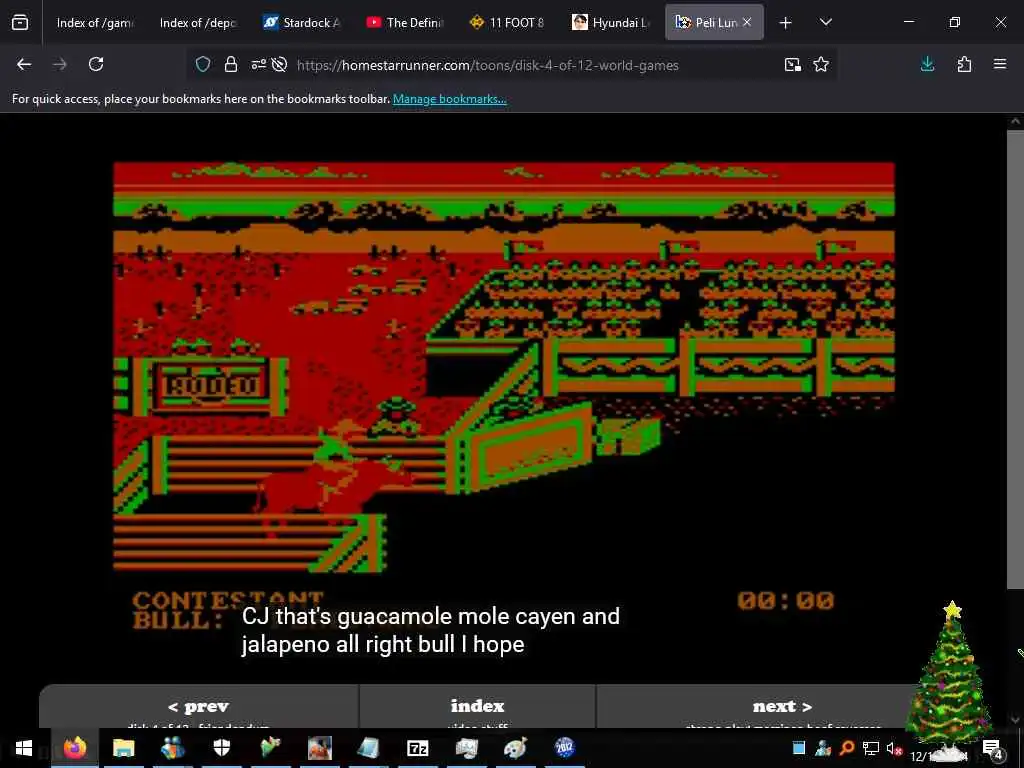The height and width of the screenshot is (768, 1024).
Task: Open the Downloads panel
Action: click(927, 64)
